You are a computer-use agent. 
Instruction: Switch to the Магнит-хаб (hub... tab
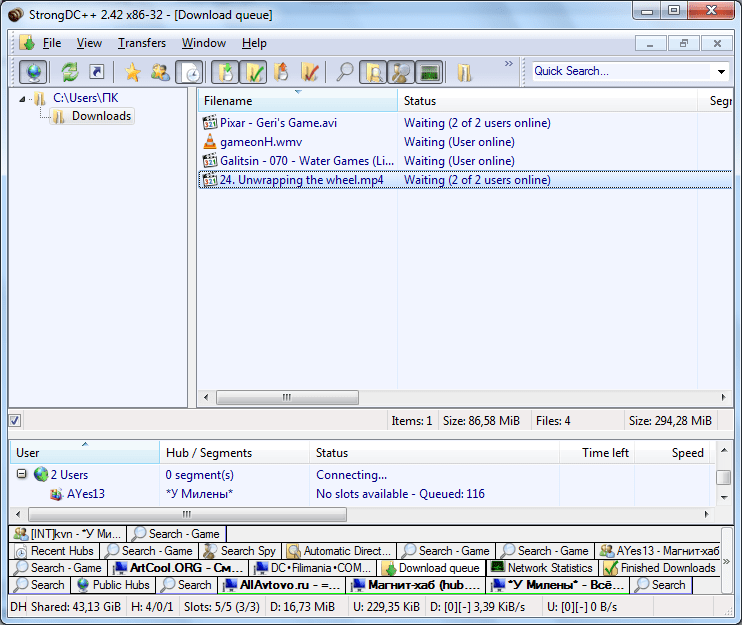(415, 585)
